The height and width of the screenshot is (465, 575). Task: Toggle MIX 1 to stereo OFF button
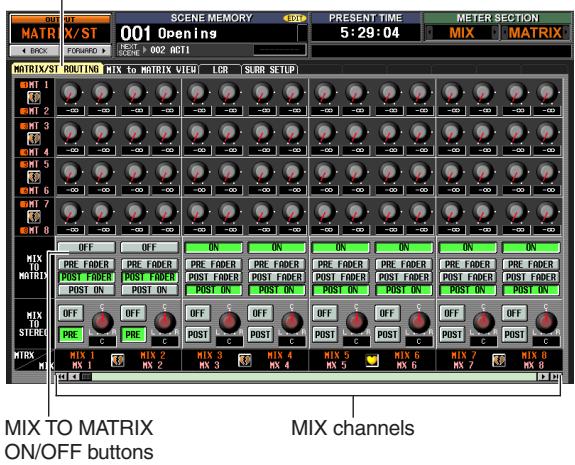click(x=70, y=313)
